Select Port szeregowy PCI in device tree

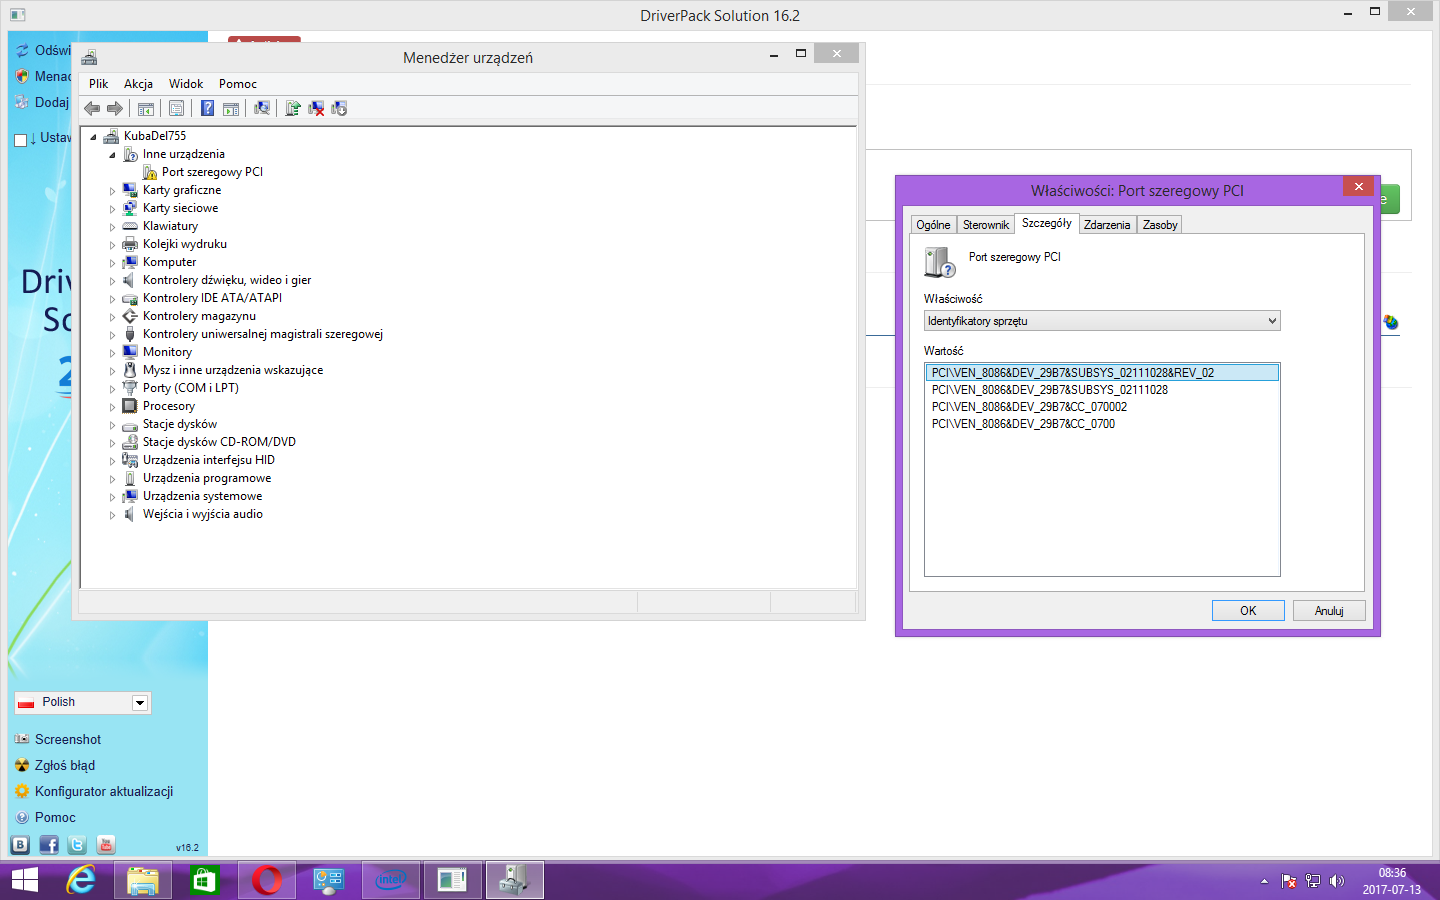[212, 172]
